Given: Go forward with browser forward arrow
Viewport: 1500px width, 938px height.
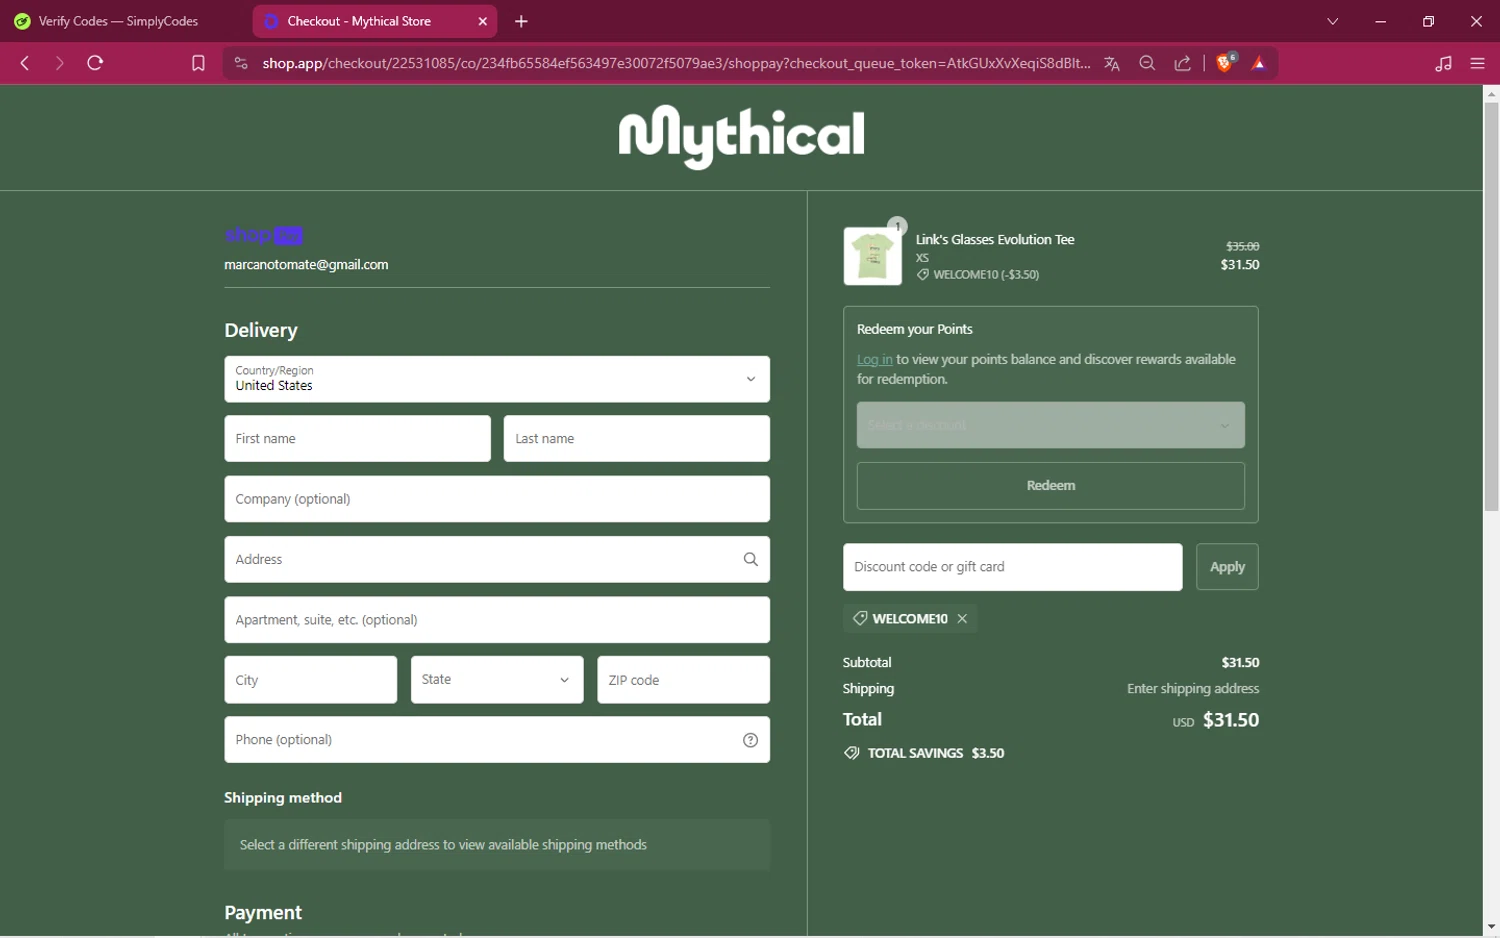Looking at the screenshot, I should (60, 63).
